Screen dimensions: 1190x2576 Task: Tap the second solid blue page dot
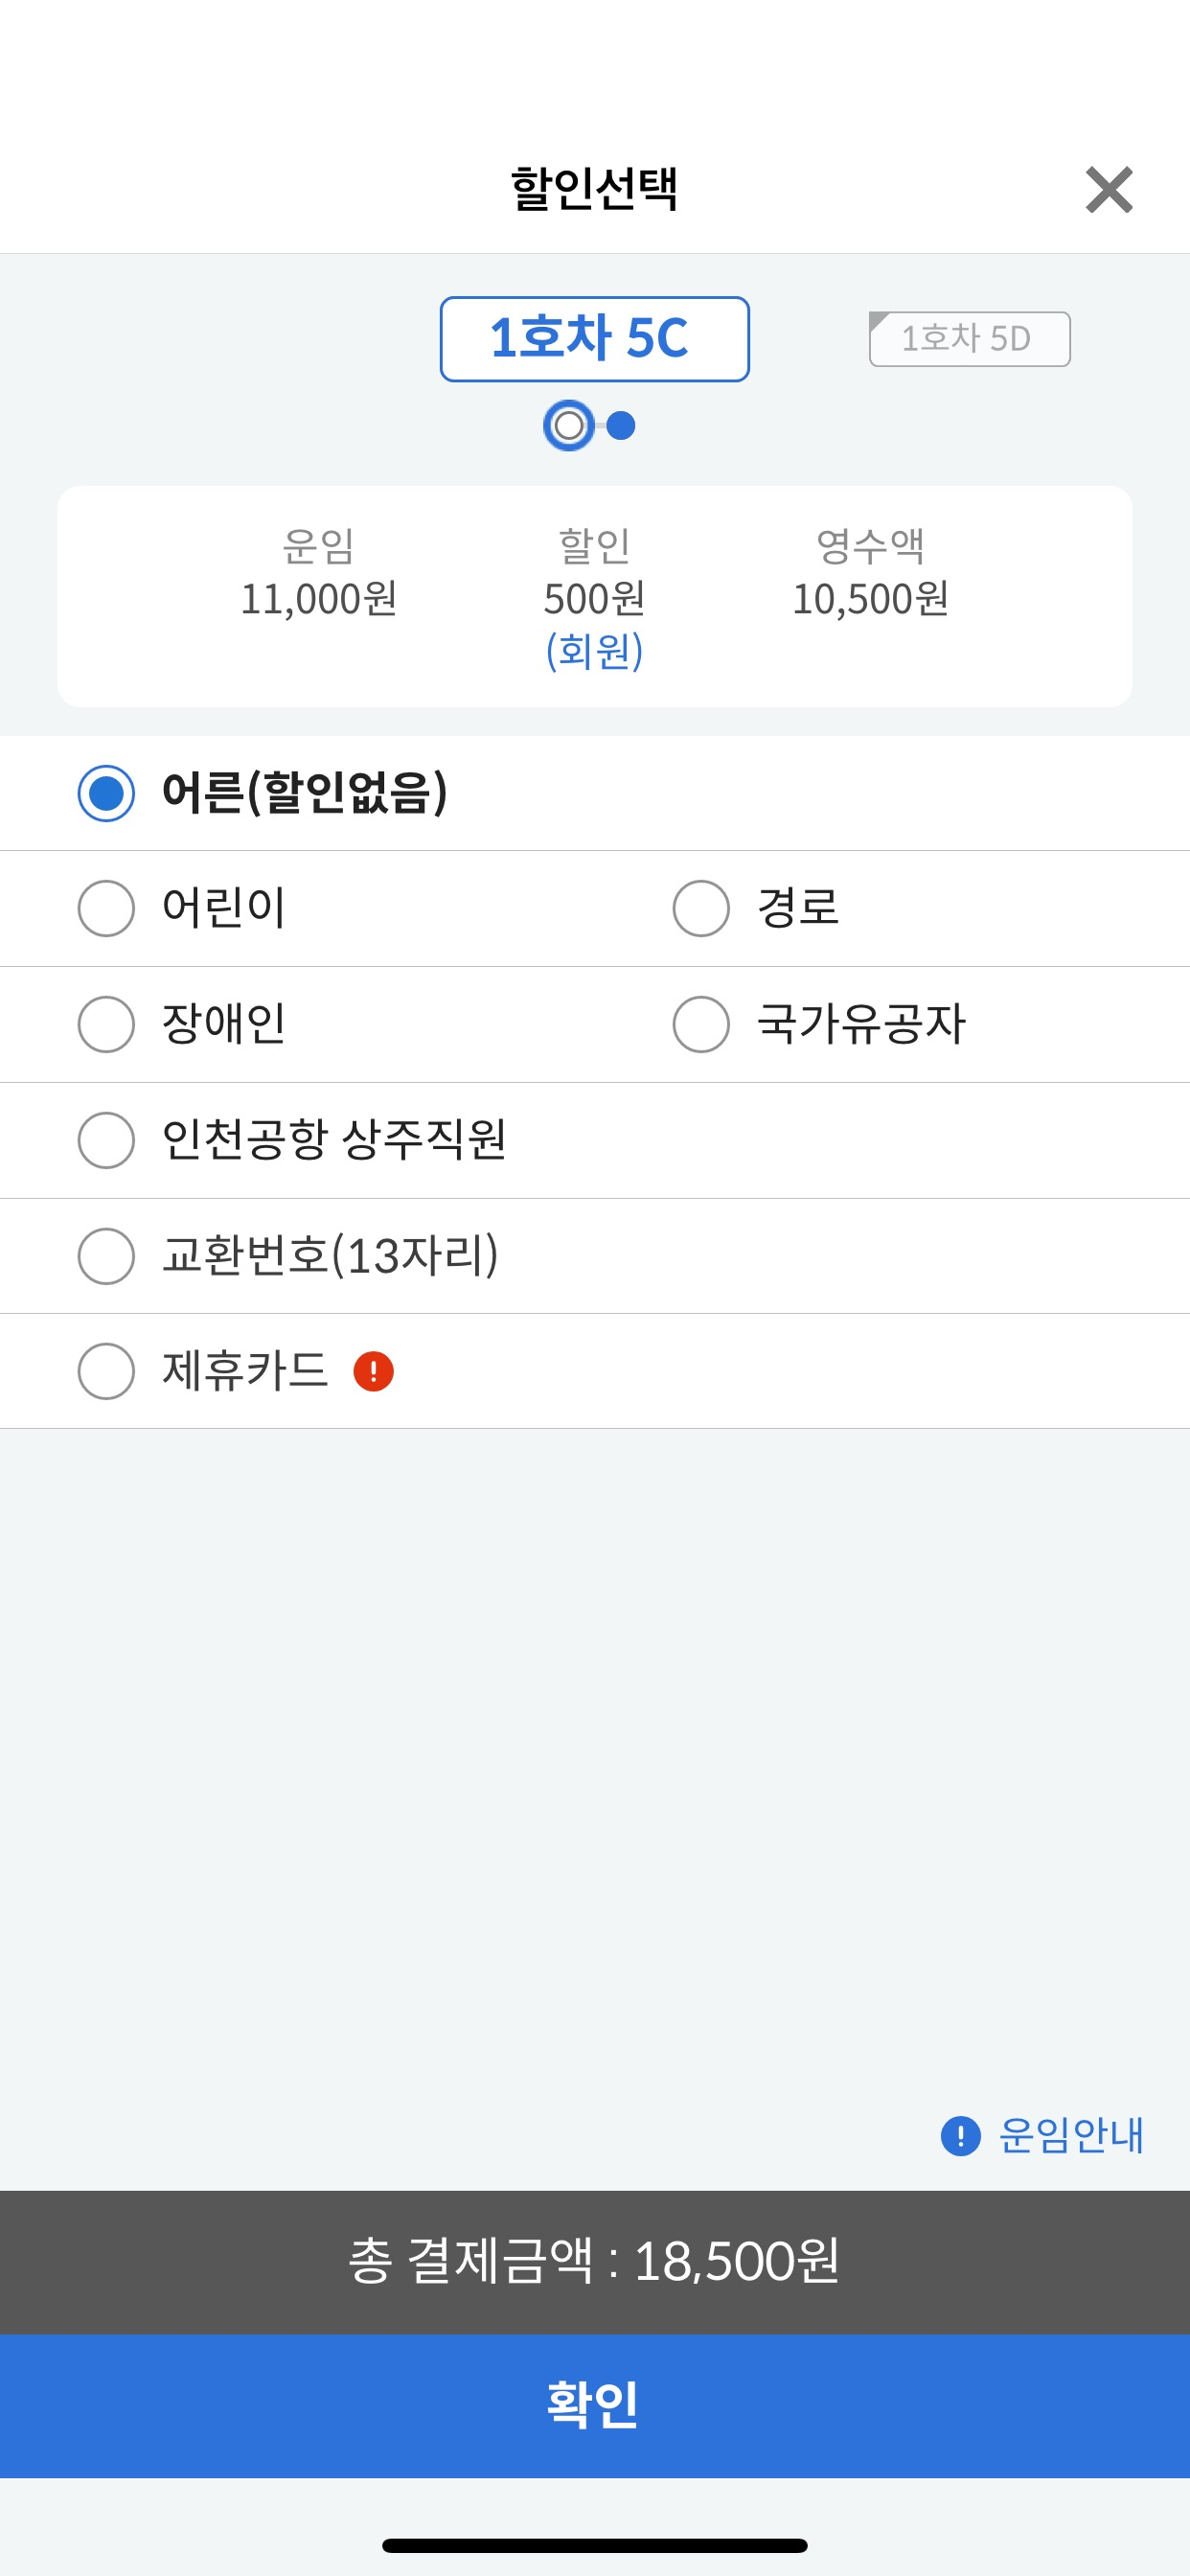coord(621,426)
